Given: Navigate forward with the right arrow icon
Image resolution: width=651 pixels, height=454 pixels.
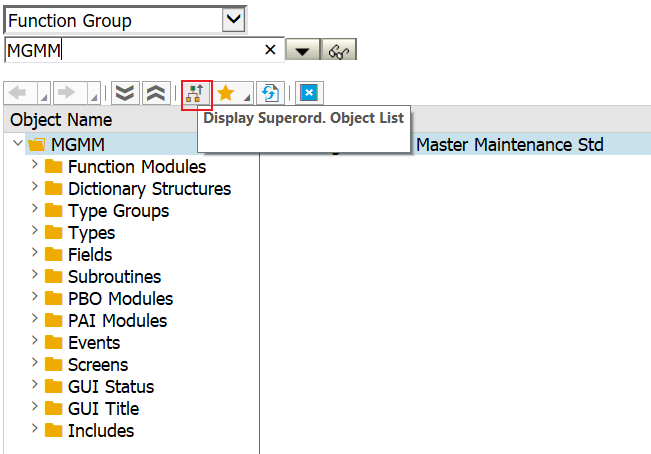Looking at the screenshot, I should tap(67, 93).
